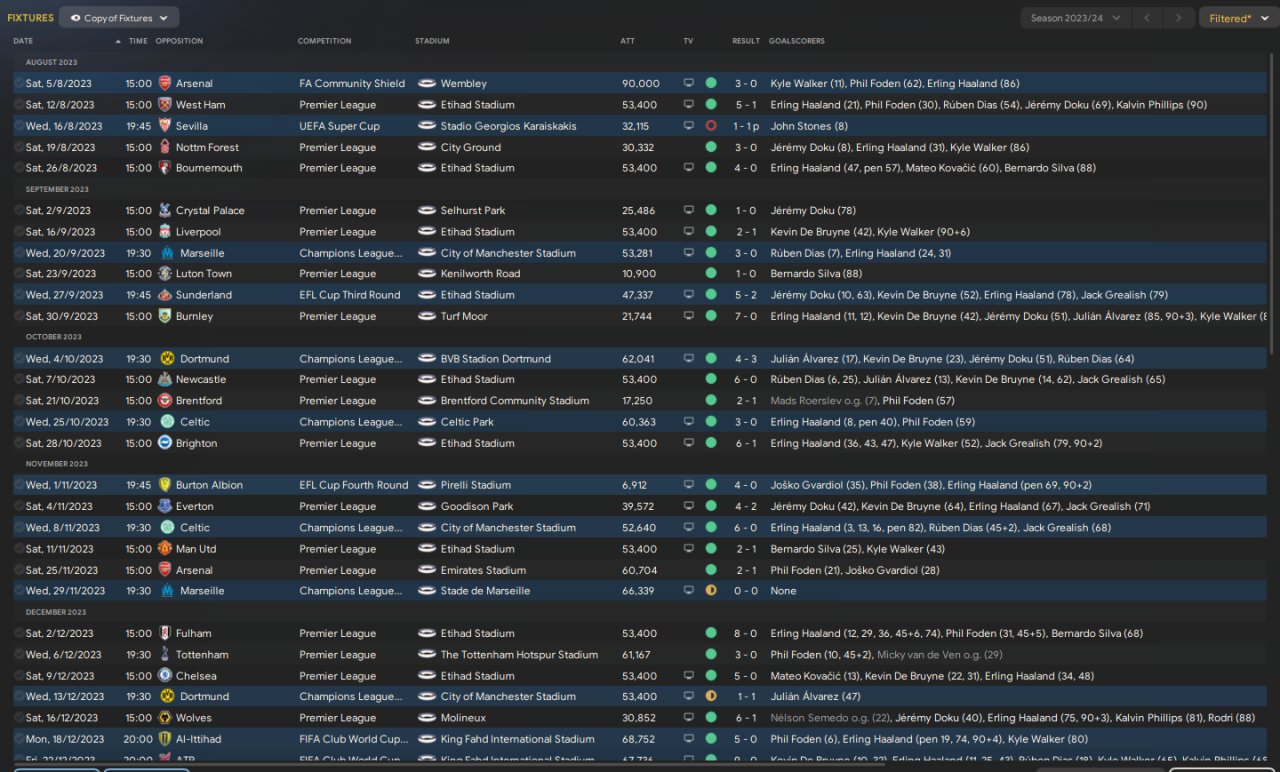Click the 7 - 0 result against Burnley

click(746, 316)
